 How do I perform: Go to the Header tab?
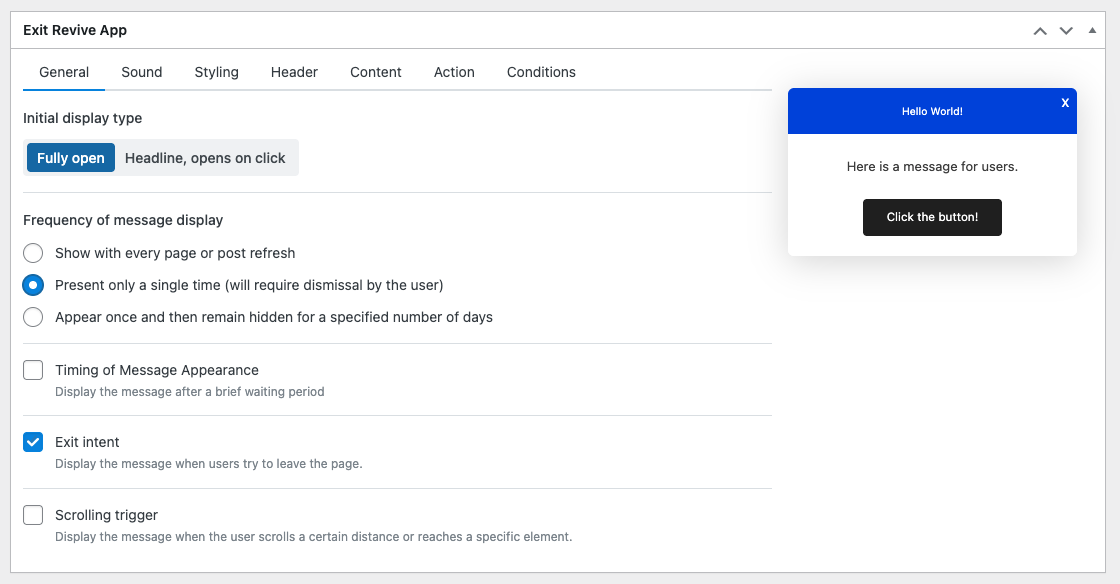tap(294, 72)
